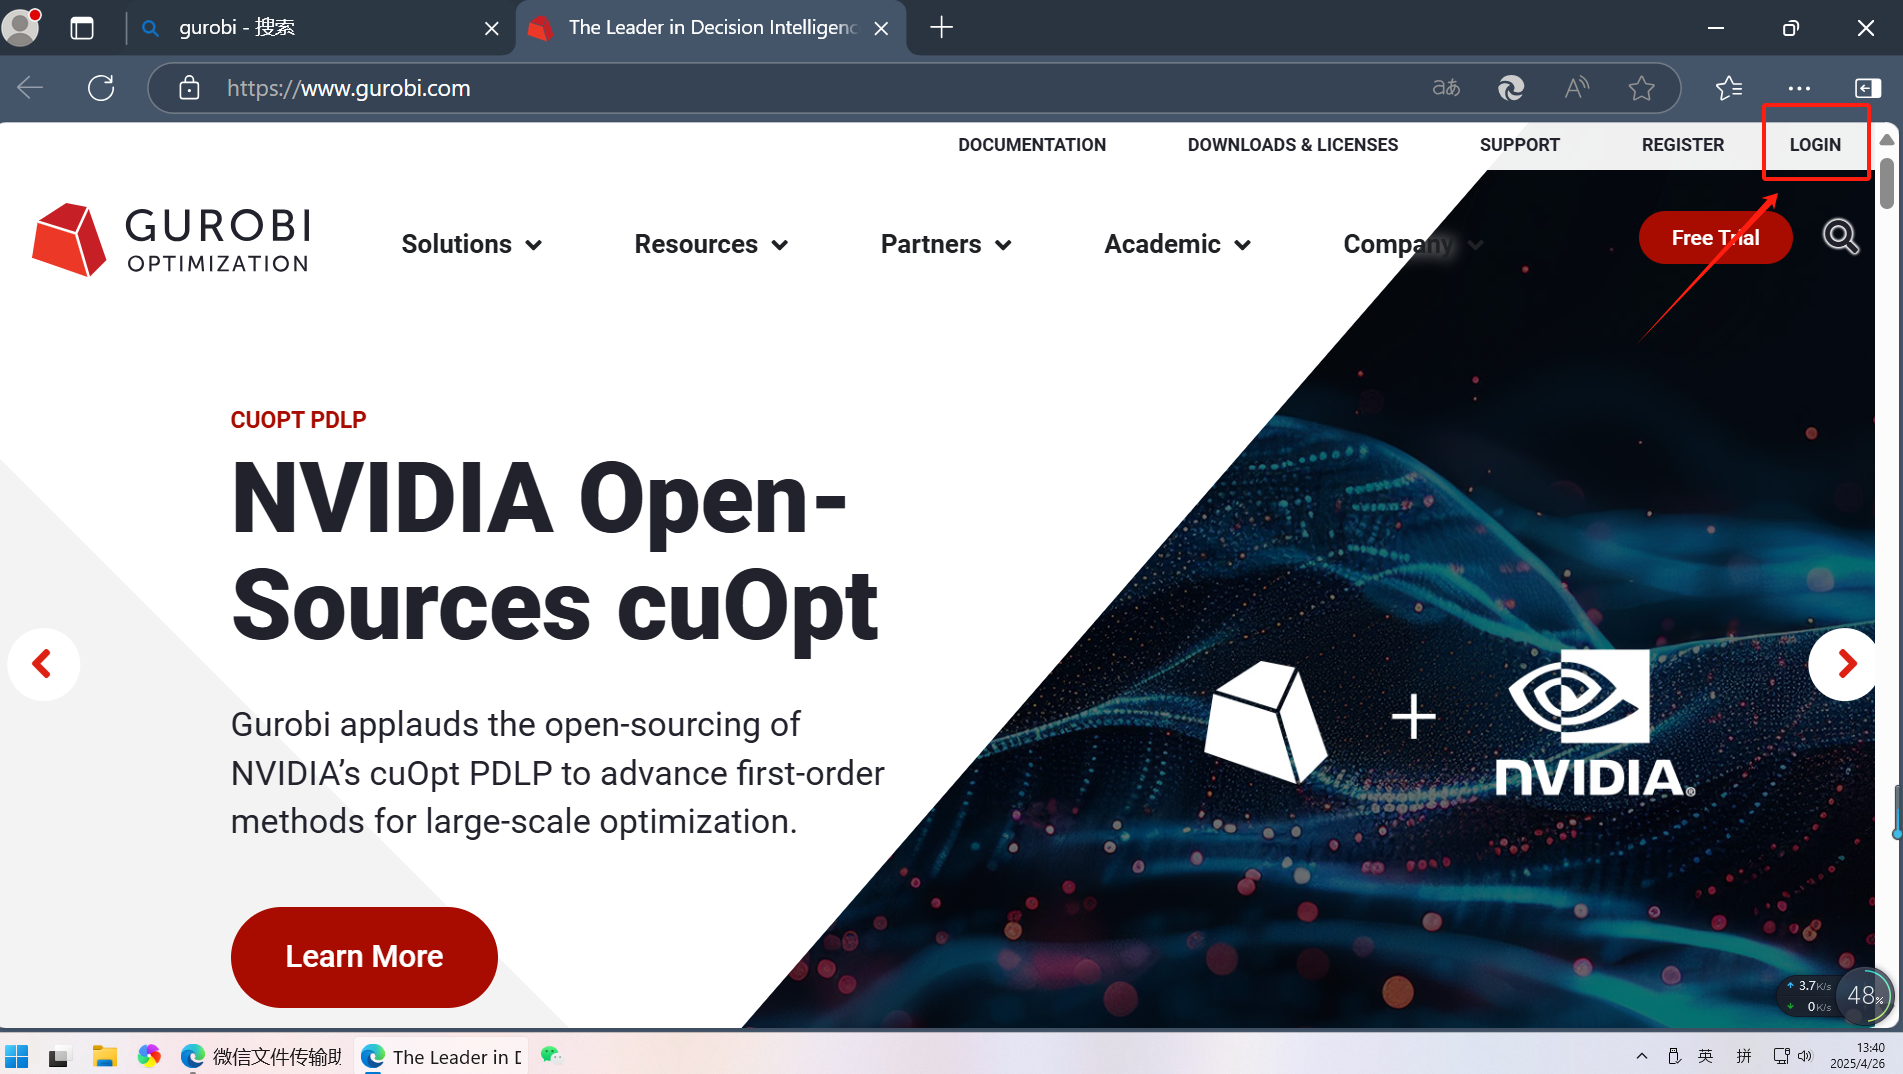Expand the Company dropdown menu

[x=1413, y=244]
